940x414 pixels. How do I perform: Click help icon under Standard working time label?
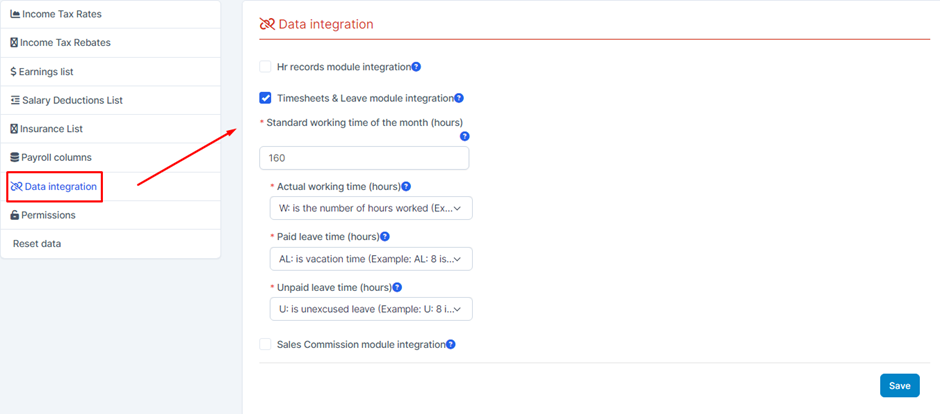pyautogui.click(x=465, y=137)
